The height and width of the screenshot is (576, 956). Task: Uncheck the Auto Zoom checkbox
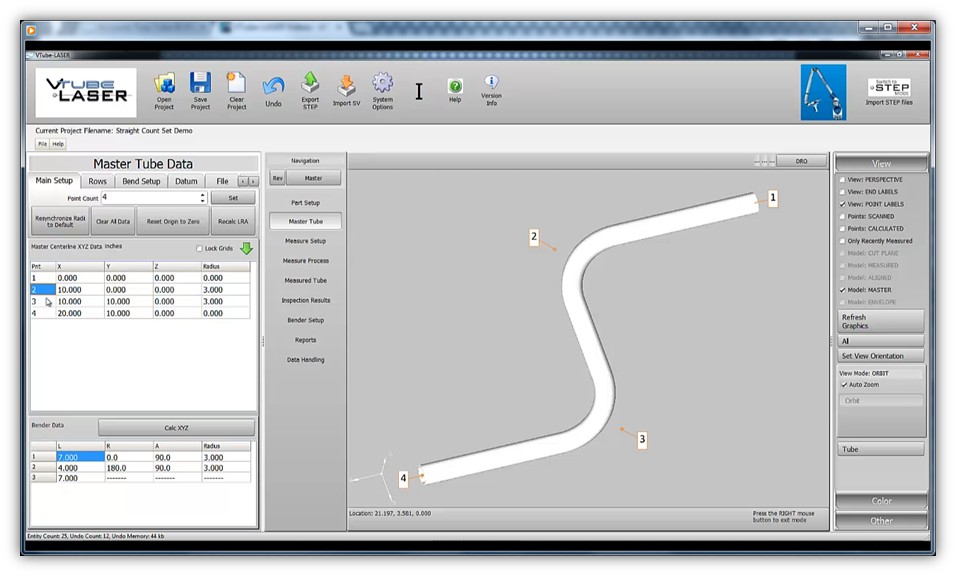click(x=843, y=385)
